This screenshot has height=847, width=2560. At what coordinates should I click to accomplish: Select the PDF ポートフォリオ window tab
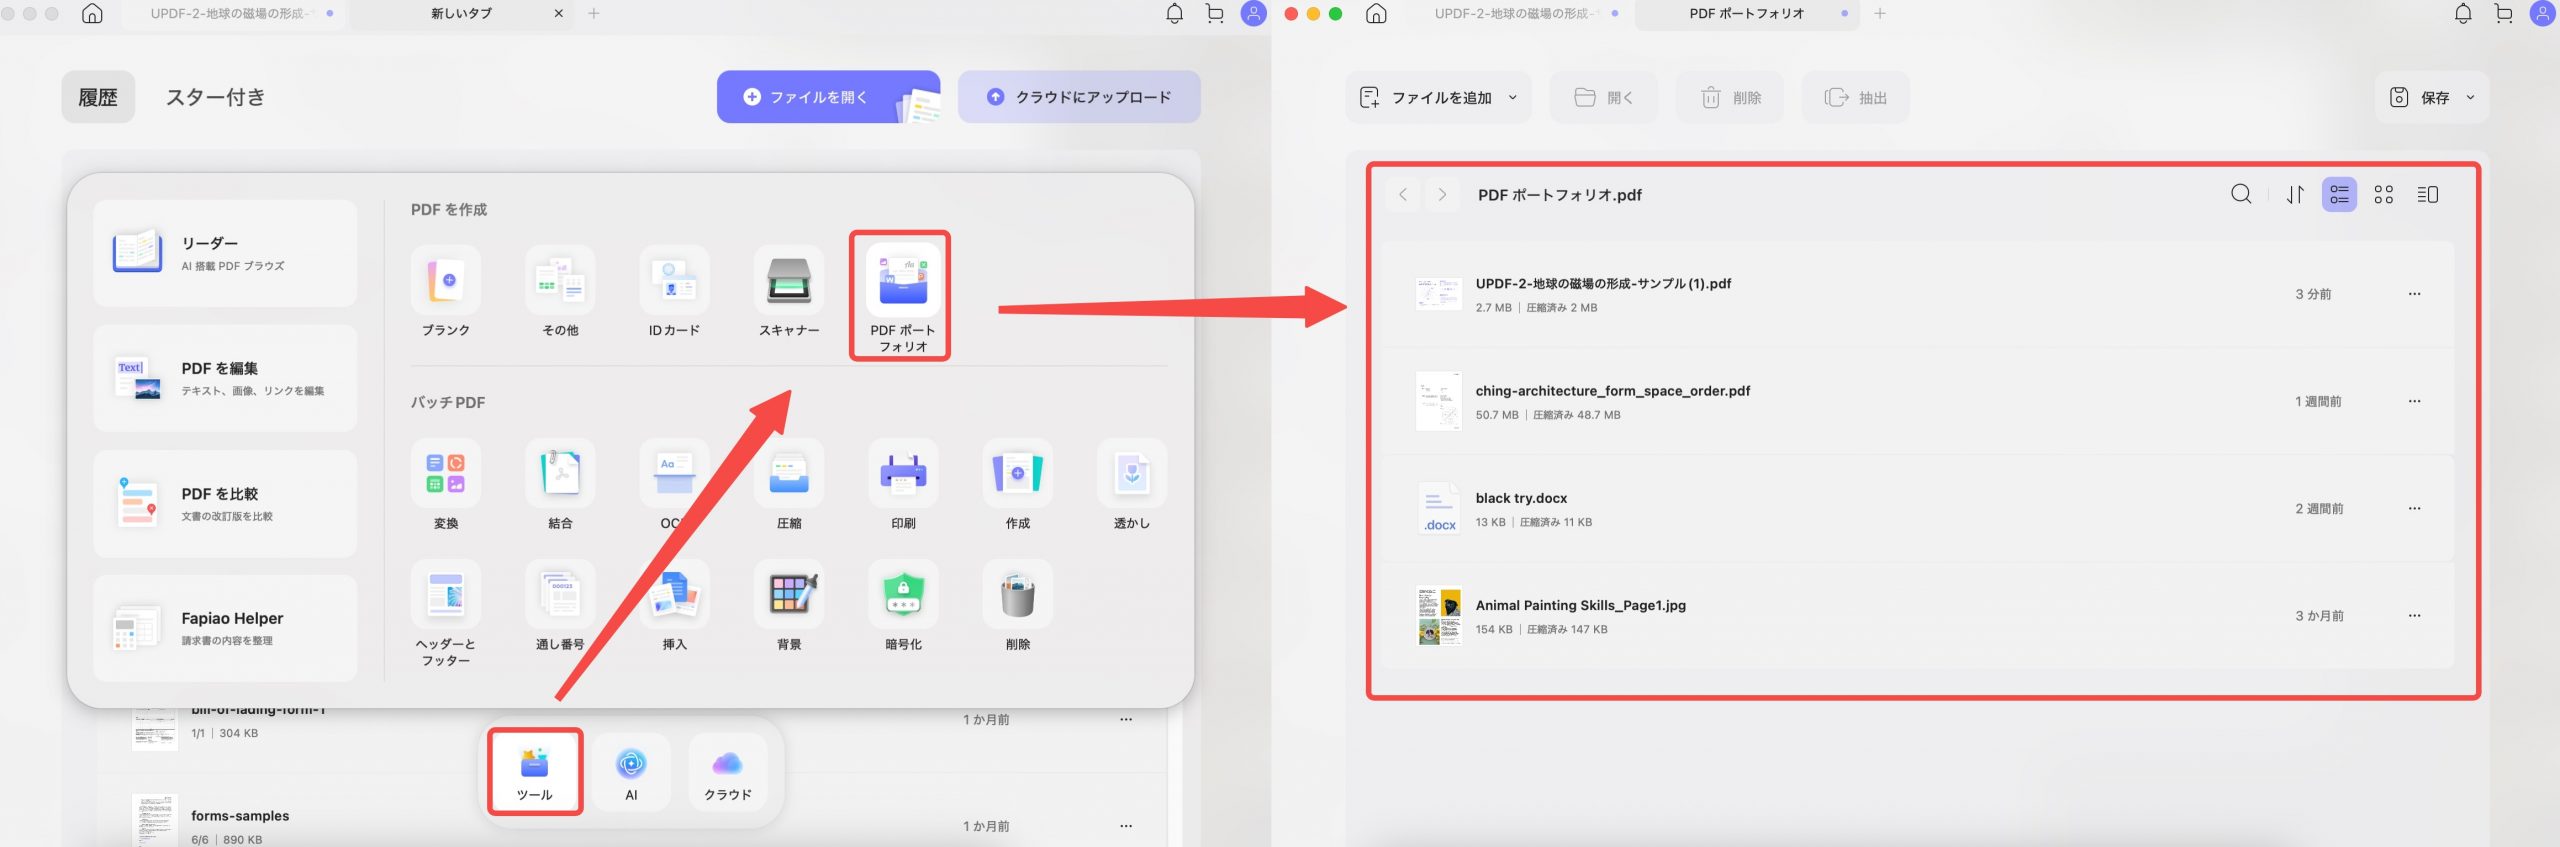coord(1747,14)
